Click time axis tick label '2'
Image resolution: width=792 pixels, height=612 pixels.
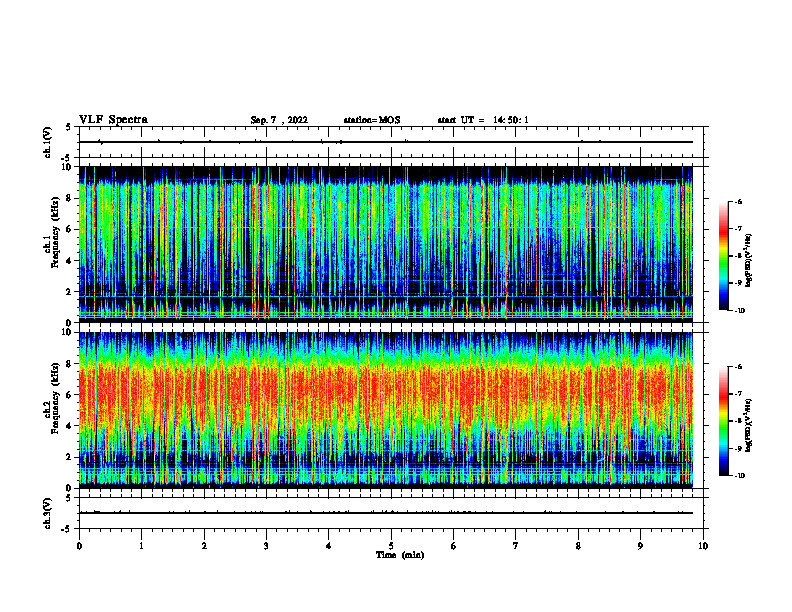point(204,546)
